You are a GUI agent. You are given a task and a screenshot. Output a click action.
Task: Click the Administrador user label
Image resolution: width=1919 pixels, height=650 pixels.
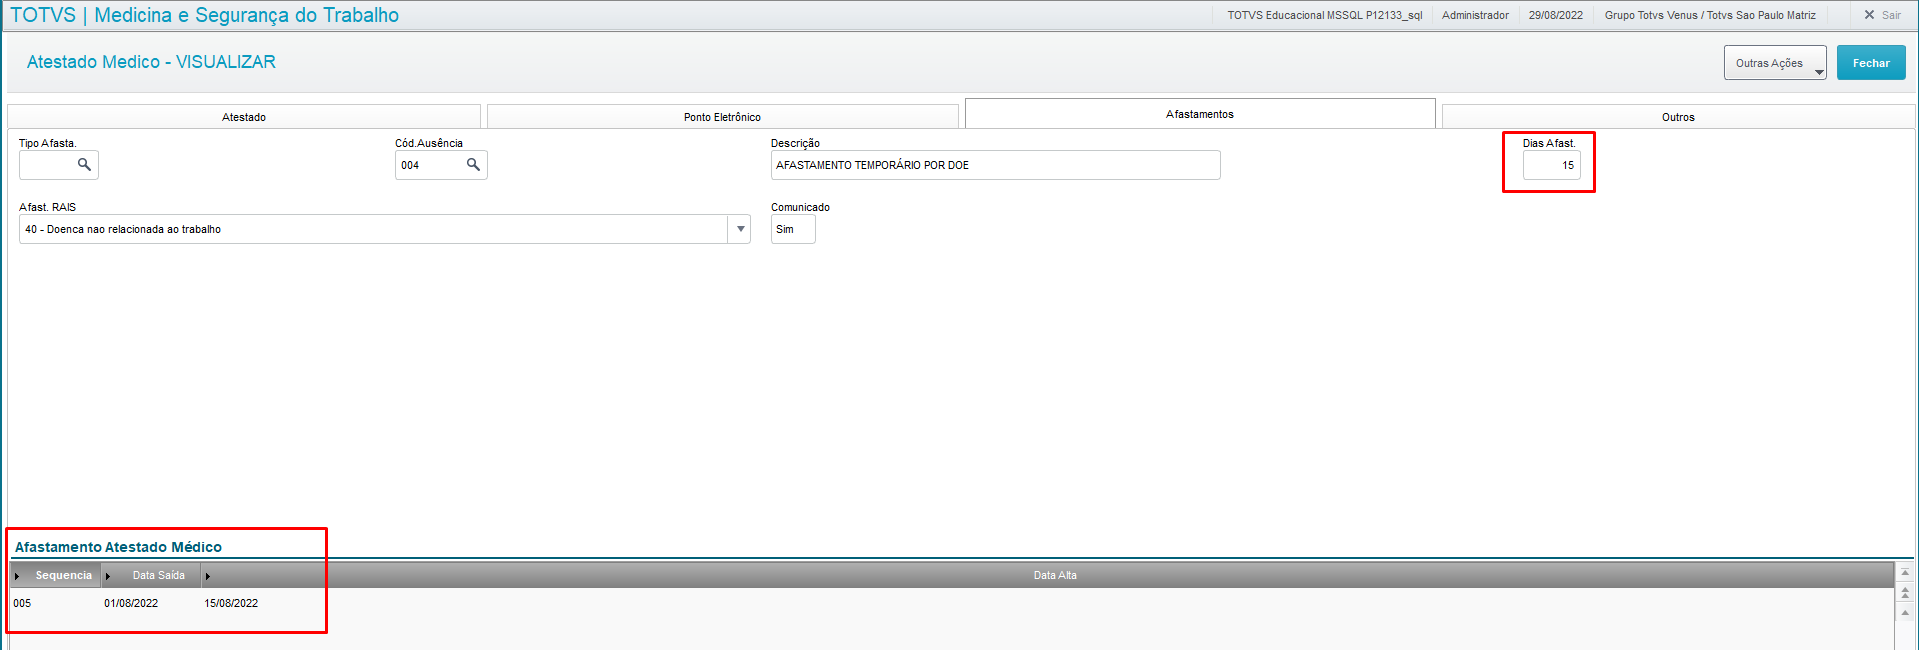[x=1475, y=15]
